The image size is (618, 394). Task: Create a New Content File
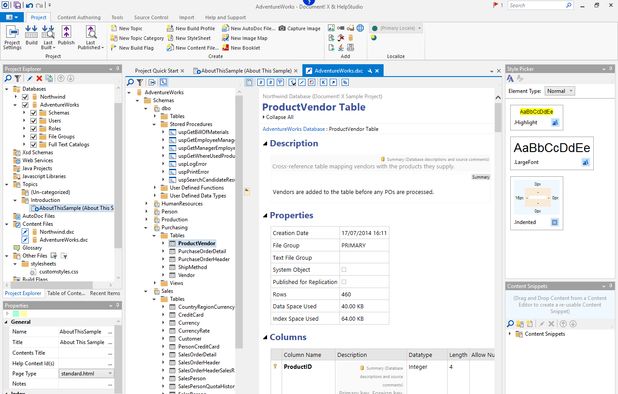click(x=192, y=48)
